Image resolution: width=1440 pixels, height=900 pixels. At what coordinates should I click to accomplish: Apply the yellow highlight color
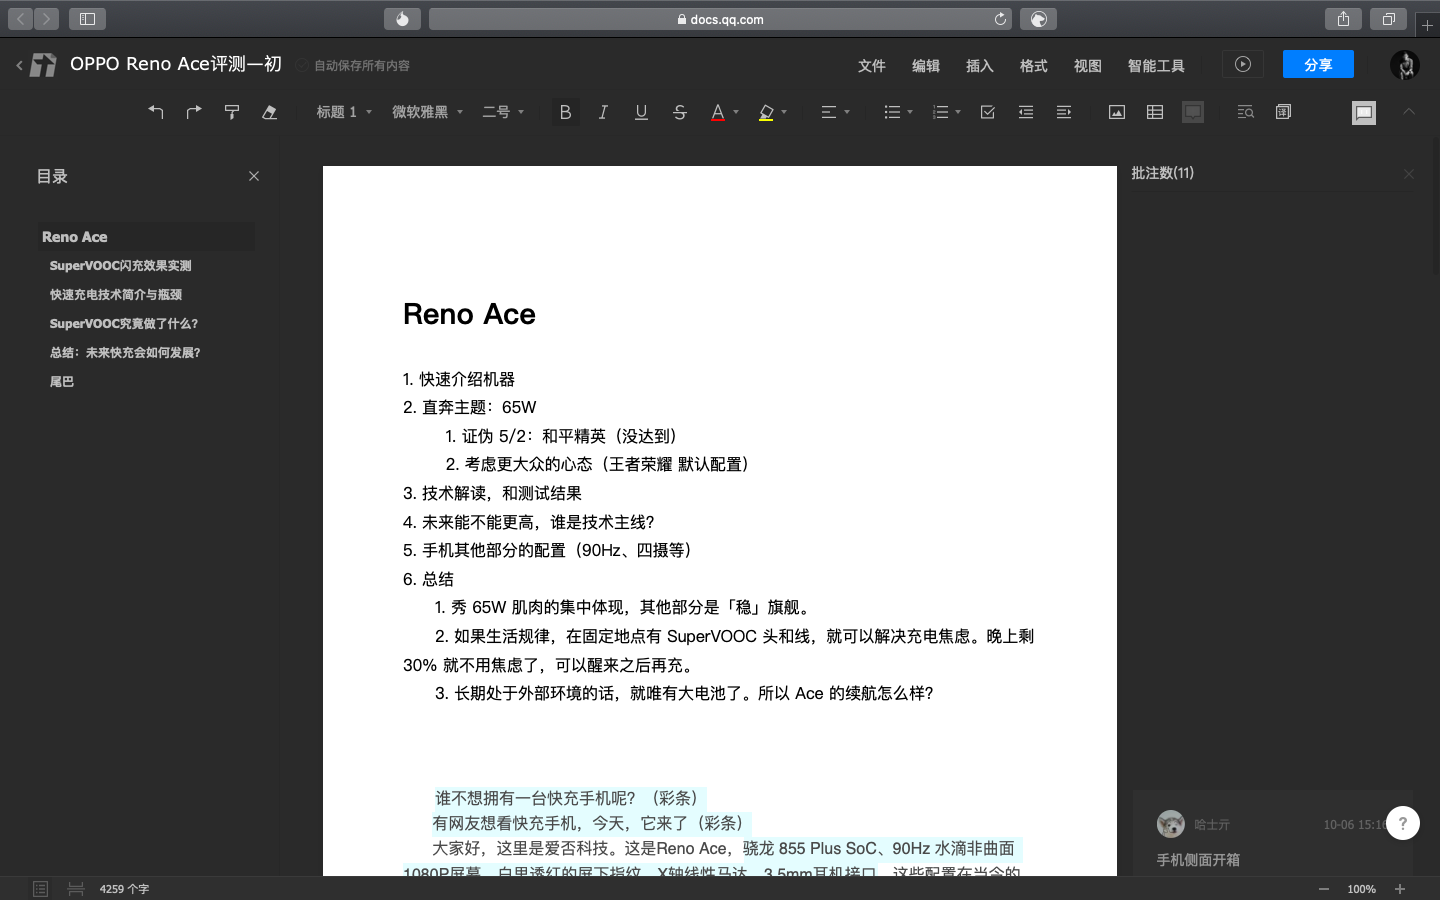coord(766,112)
